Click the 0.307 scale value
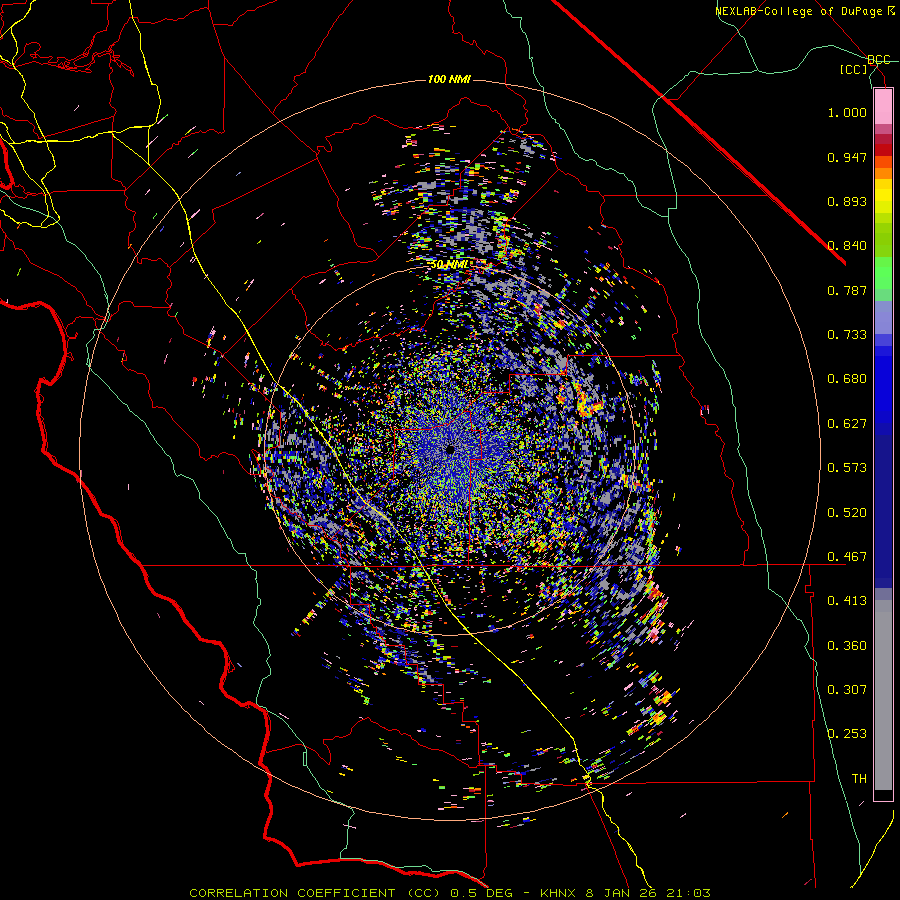Image resolution: width=900 pixels, height=900 pixels. (847, 690)
